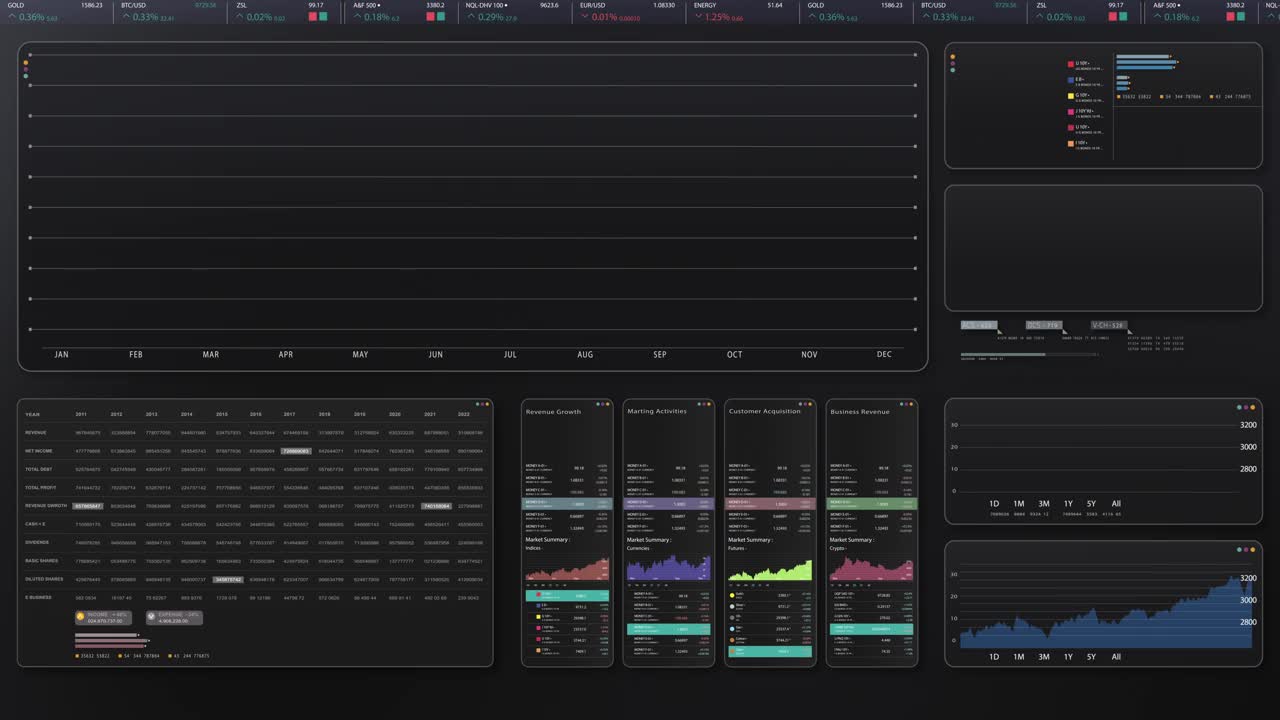
Task: Select pink highlighted row in Customer Acquisition
Action: point(770,504)
